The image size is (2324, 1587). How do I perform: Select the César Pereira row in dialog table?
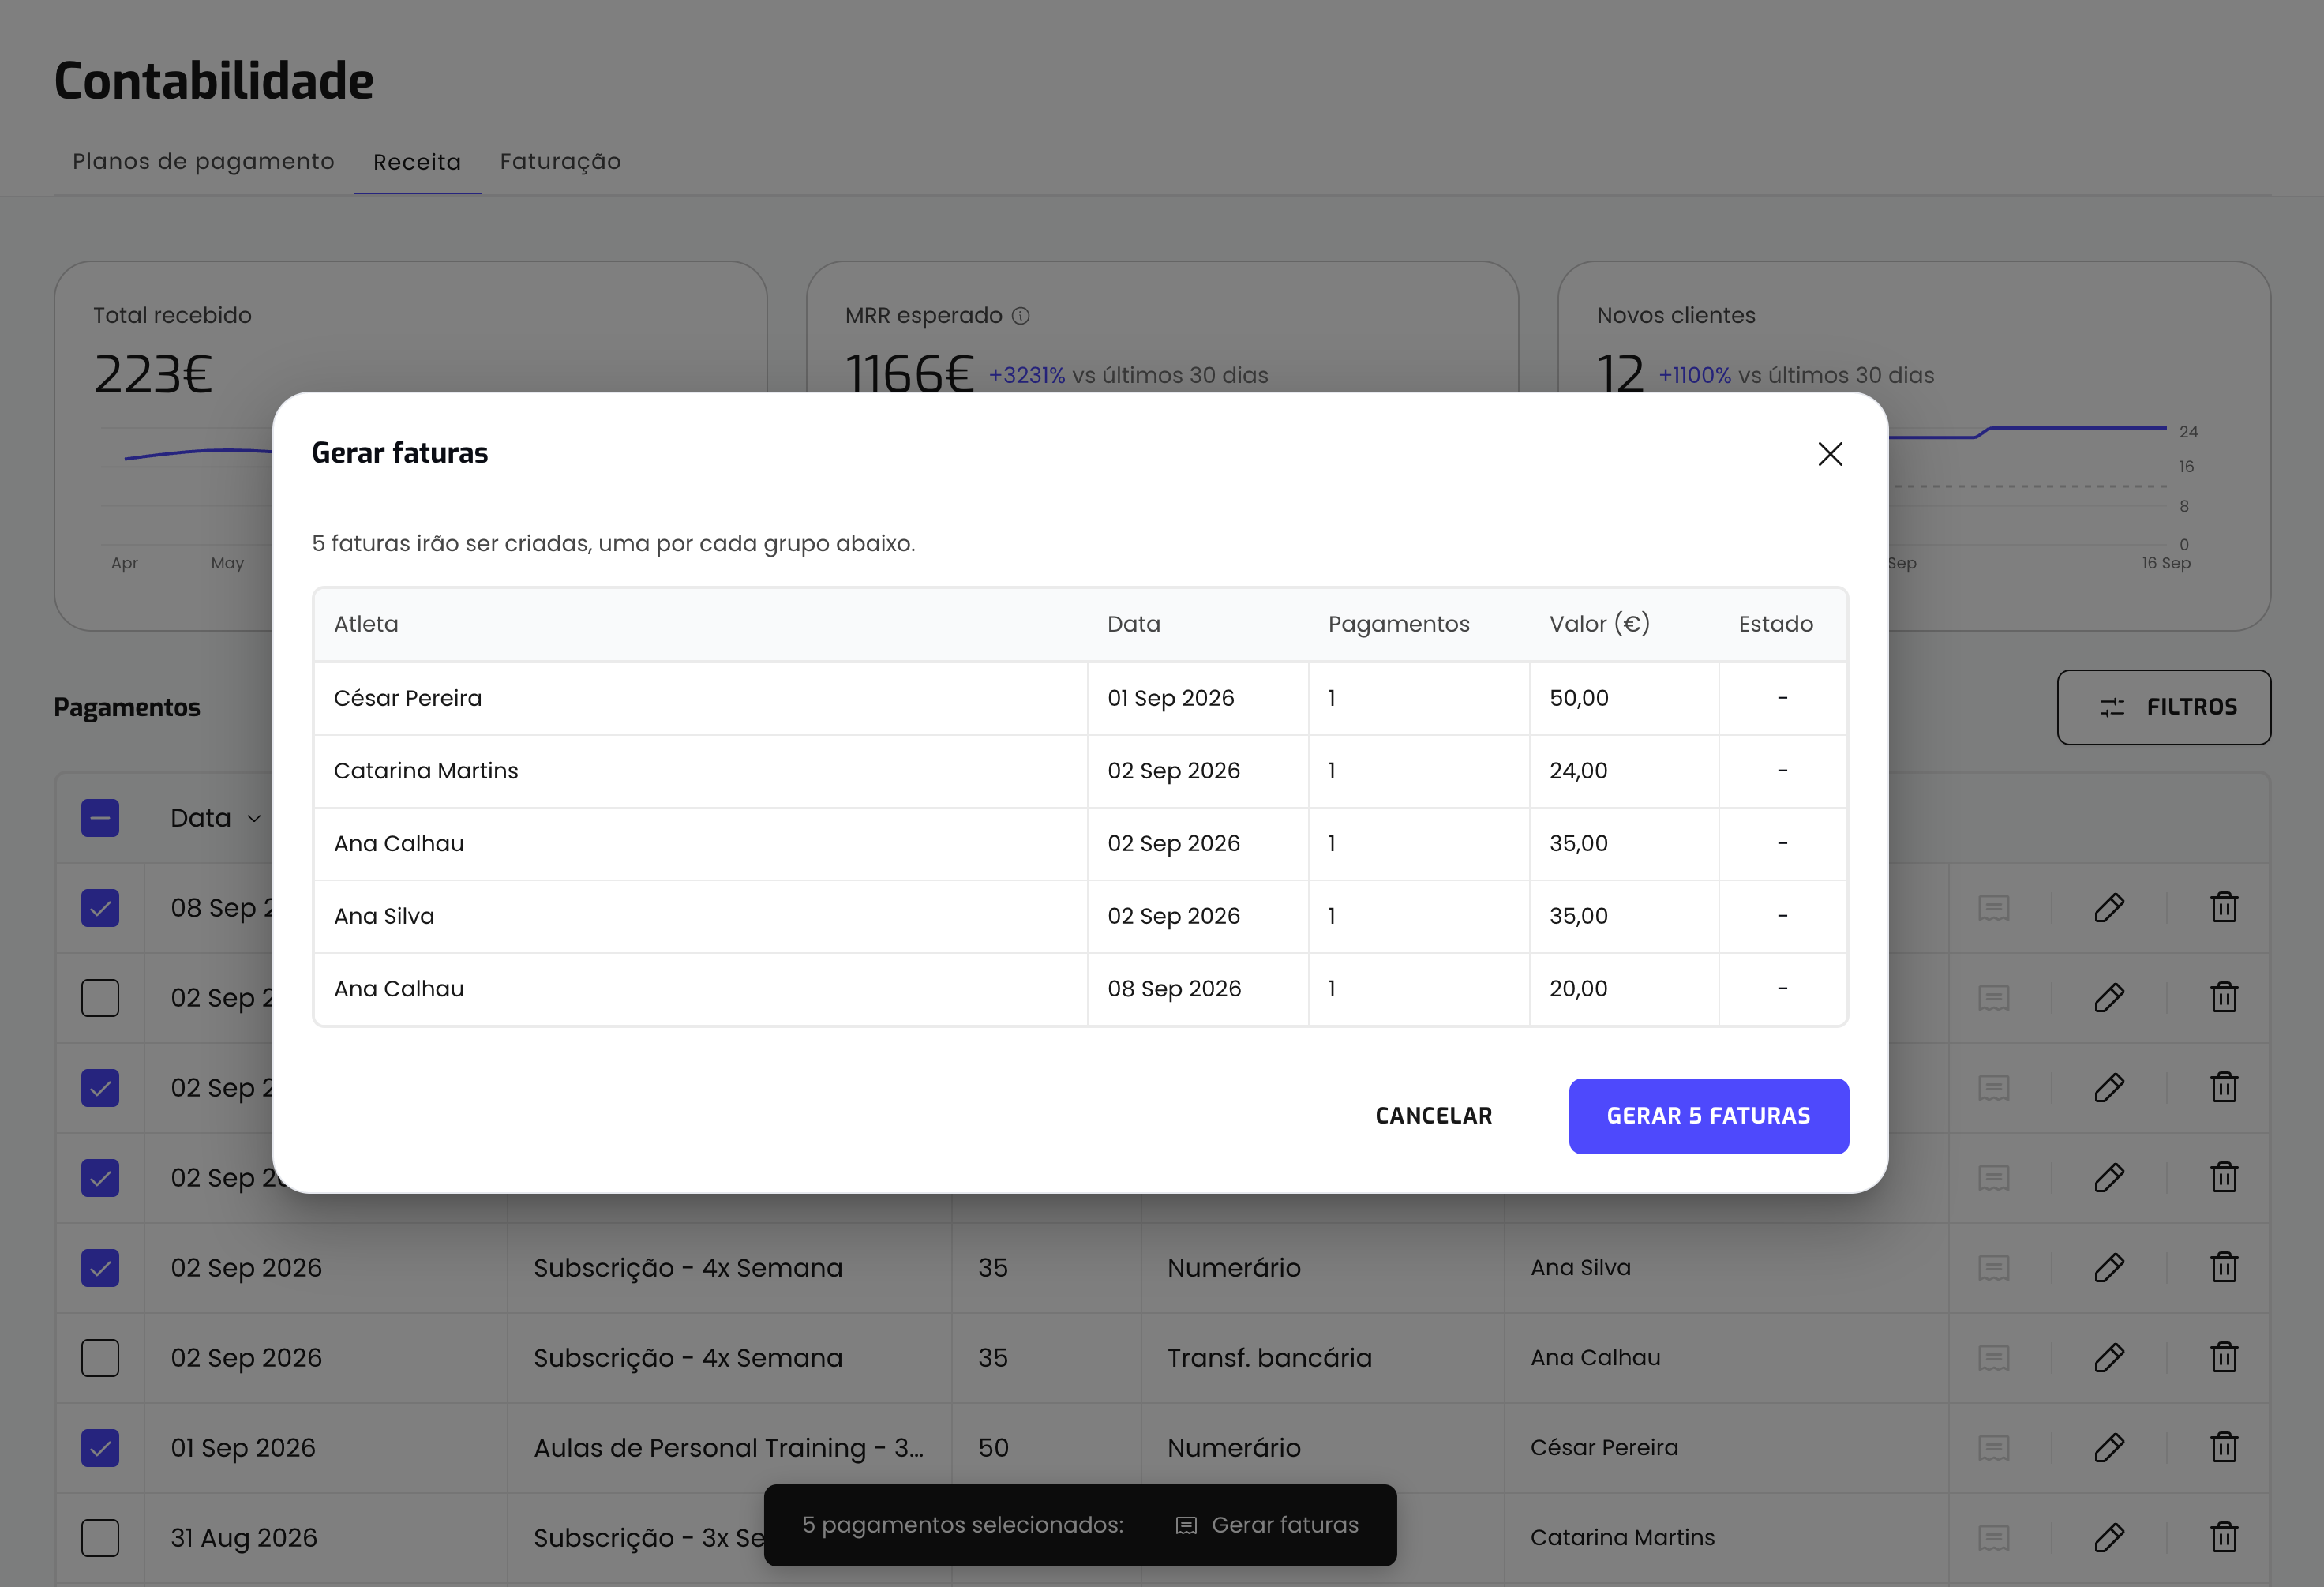click(1080, 698)
